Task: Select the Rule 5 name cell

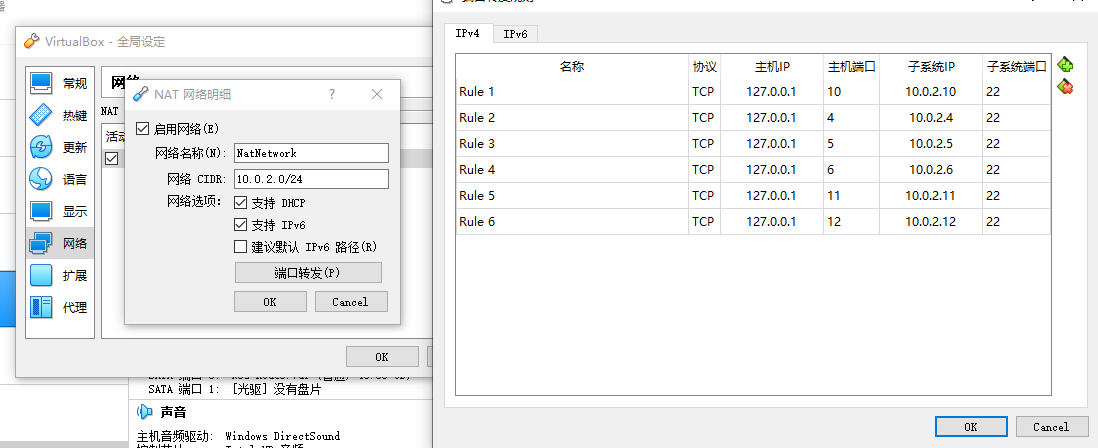Action: pyautogui.click(x=572, y=196)
